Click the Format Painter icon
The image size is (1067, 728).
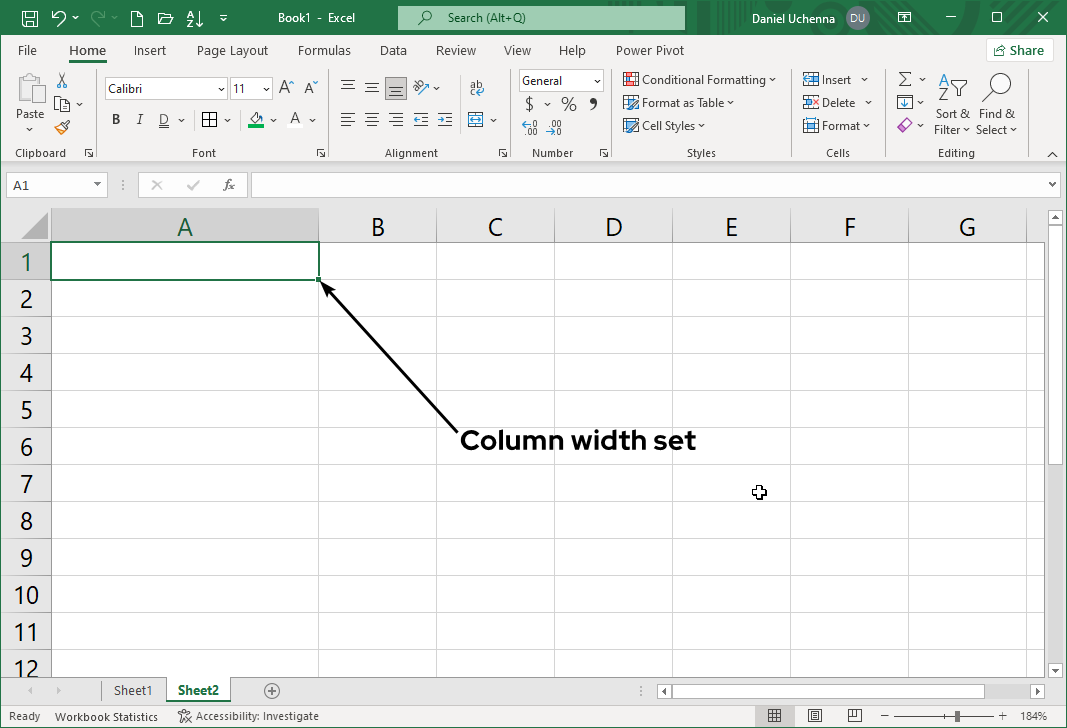tap(60, 126)
